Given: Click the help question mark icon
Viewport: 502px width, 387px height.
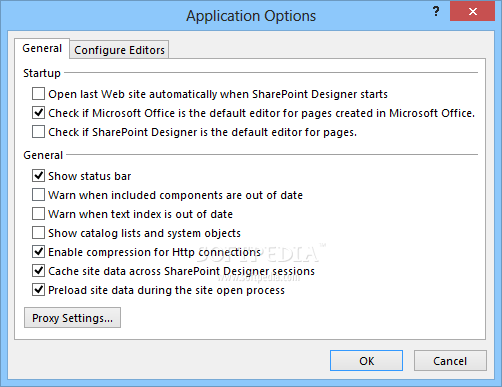Looking at the screenshot, I should point(436,12).
